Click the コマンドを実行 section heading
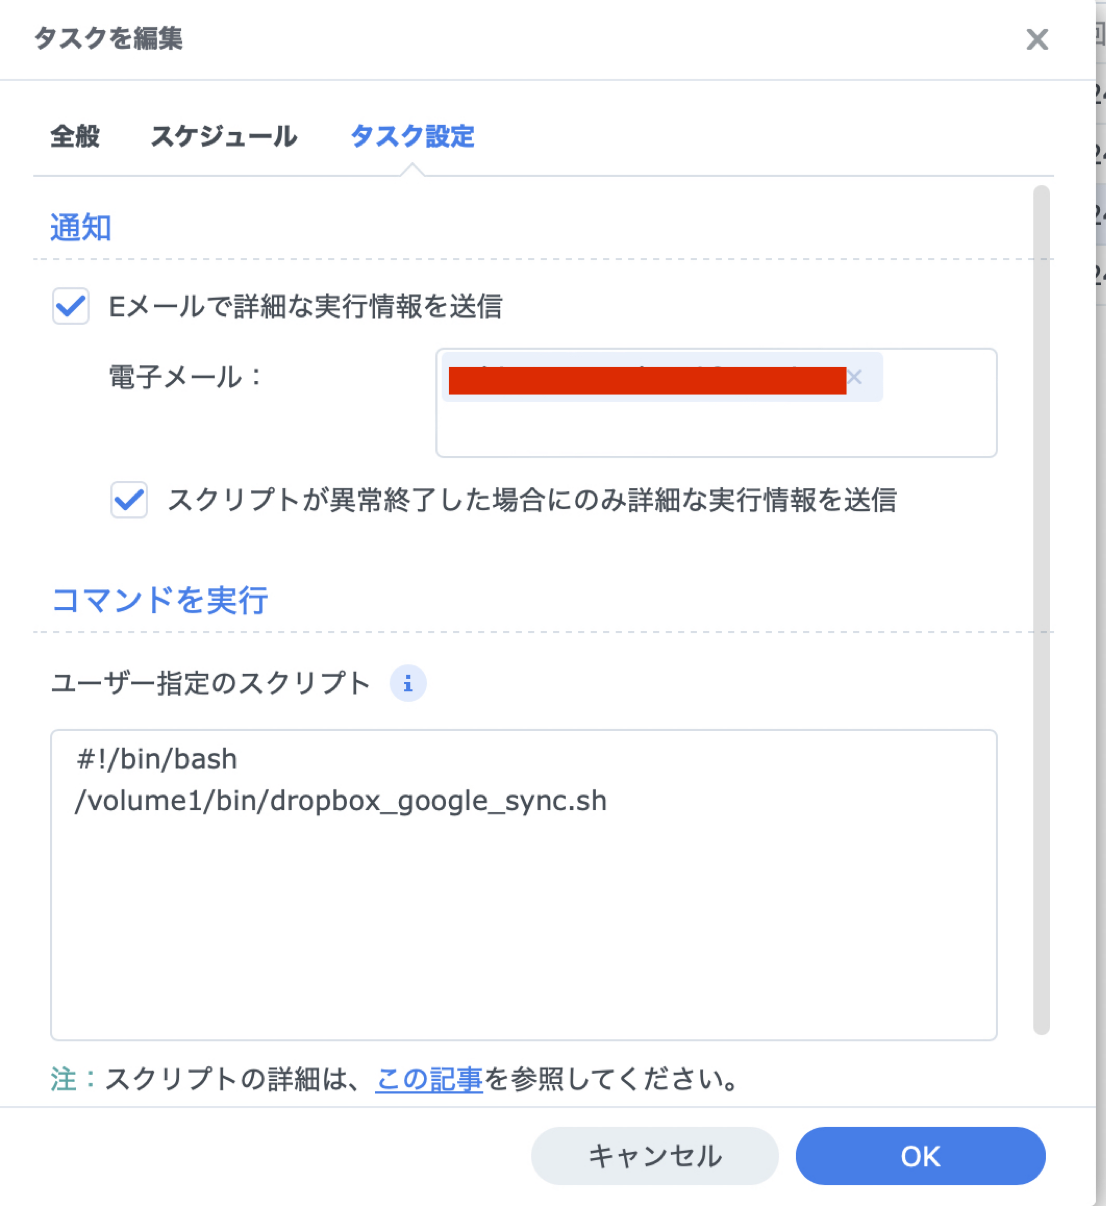This screenshot has height=1206, width=1106. tap(160, 600)
